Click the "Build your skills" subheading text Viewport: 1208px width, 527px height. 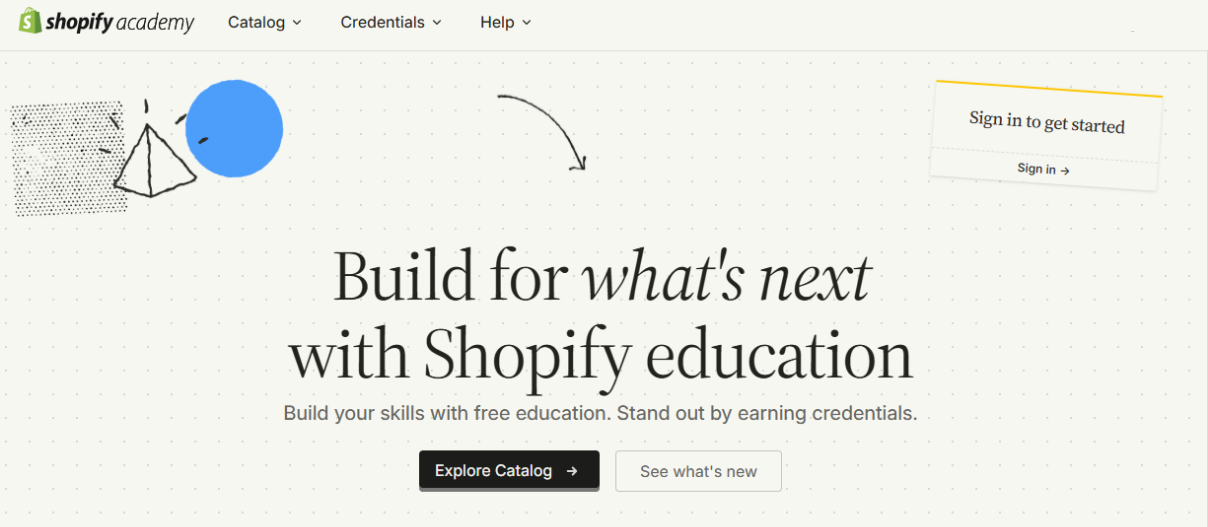(x=600, y=413)
